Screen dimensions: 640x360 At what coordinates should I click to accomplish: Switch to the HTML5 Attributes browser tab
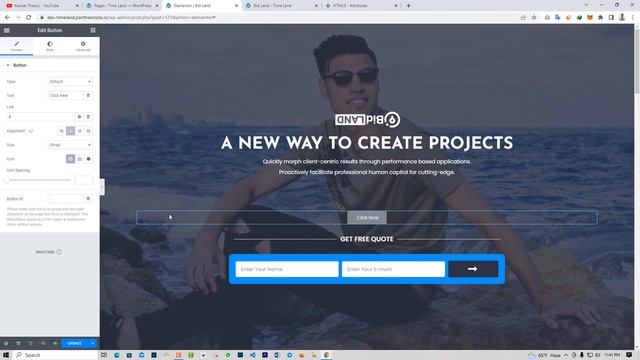coord(361,6)
